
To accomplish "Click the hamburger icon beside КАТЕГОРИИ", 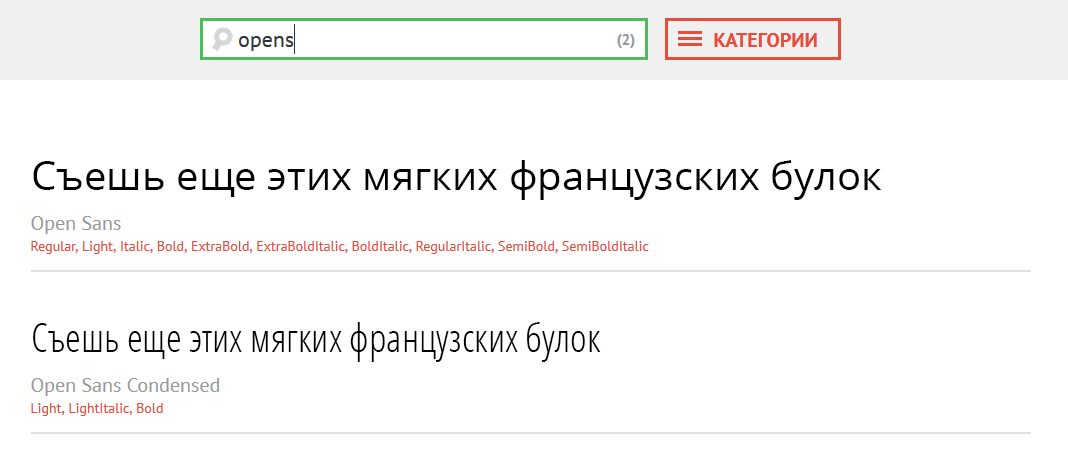I will (690, 39).
